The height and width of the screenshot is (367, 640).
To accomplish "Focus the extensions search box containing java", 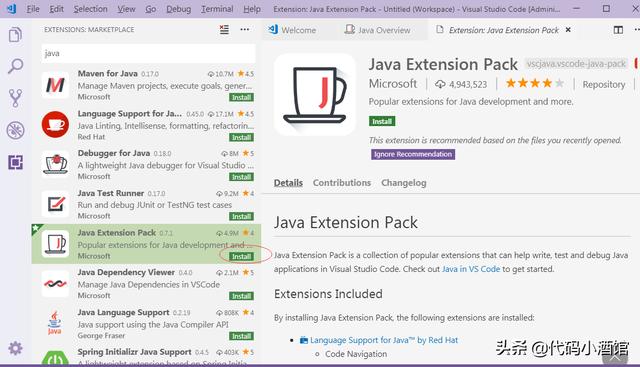I will point(148,53).
